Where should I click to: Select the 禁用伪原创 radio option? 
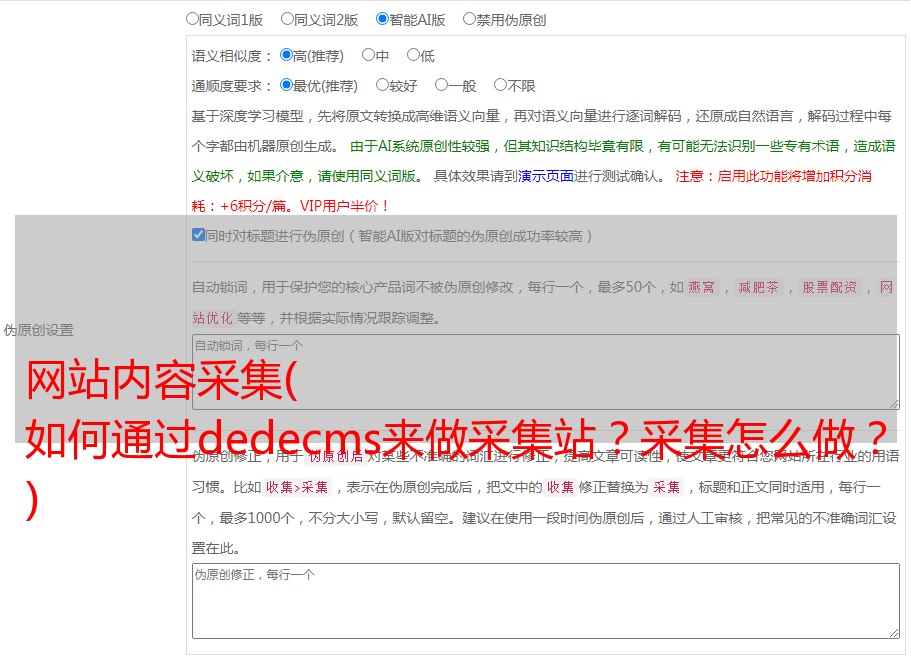point(469,19)
